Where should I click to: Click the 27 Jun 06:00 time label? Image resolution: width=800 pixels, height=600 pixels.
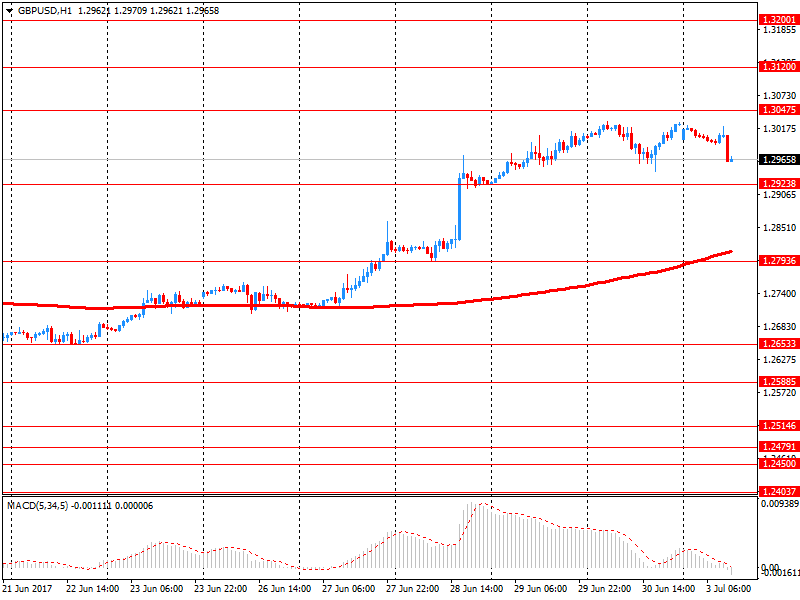coord(348,588)
